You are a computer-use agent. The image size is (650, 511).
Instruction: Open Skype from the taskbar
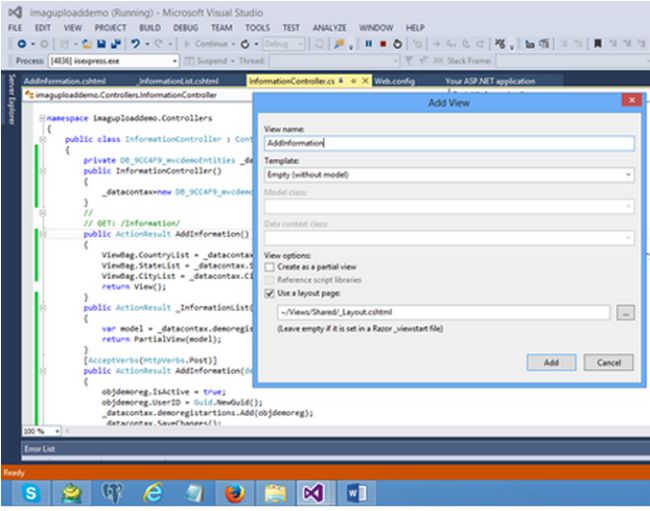coord(32,492)
